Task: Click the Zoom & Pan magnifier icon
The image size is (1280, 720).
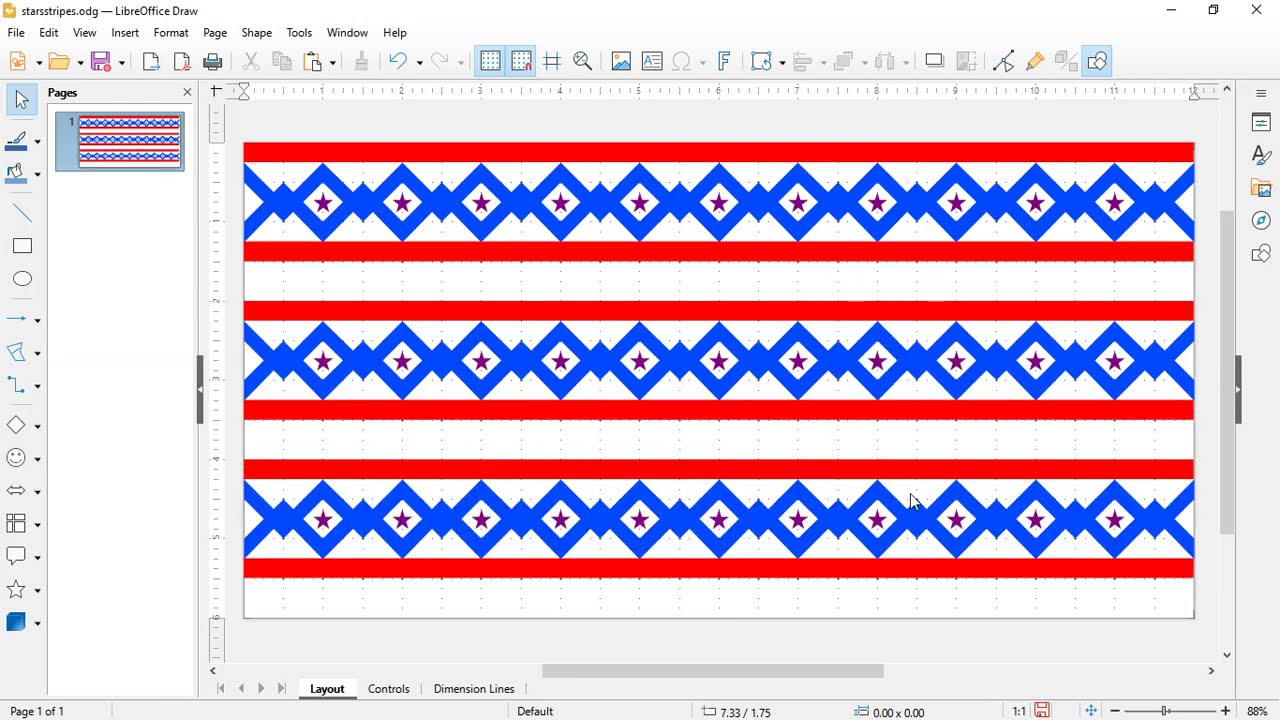Action: [x=583, y=62]
